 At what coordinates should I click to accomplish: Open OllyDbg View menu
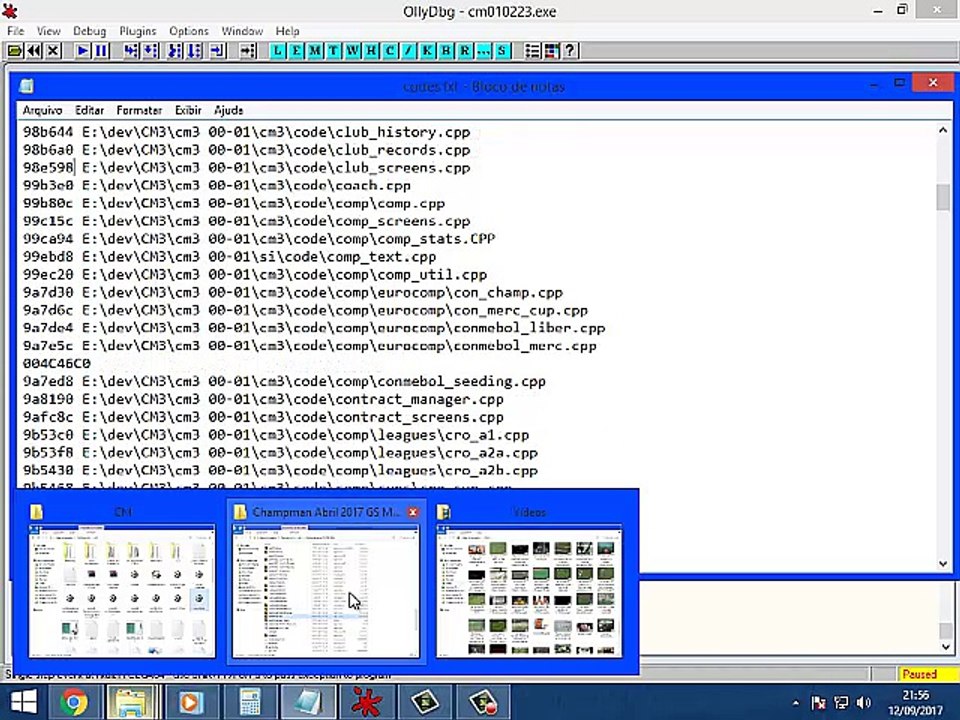48,31
